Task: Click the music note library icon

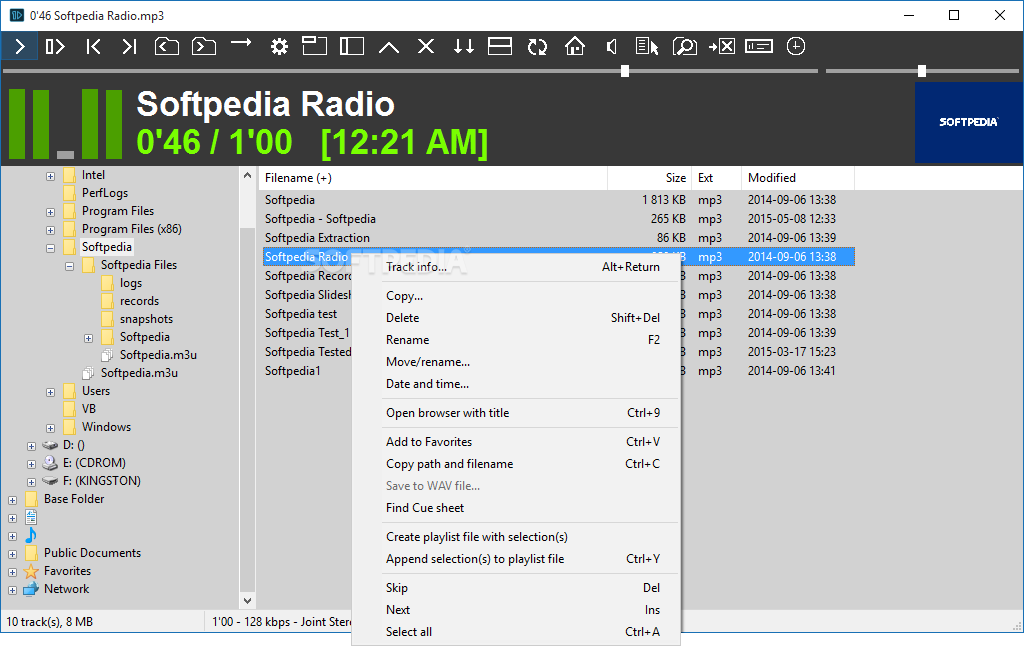Action: click(31, 535)
